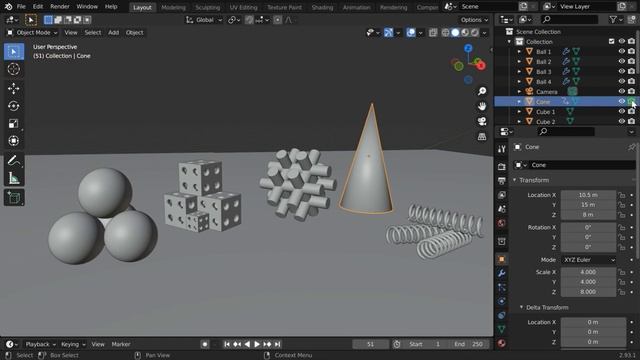The width and height of the screenshot is (640, 360).
Task: Select the Move tool
Action: (x=14, y=89)
